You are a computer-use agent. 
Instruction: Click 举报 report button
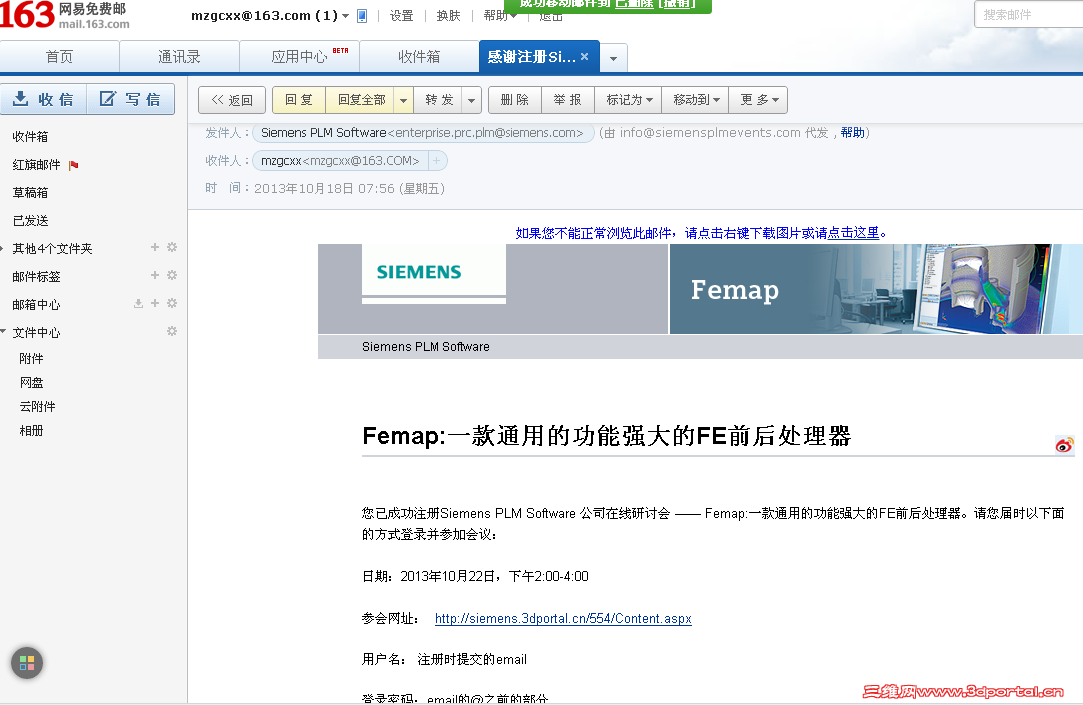(x=568, y=100)
